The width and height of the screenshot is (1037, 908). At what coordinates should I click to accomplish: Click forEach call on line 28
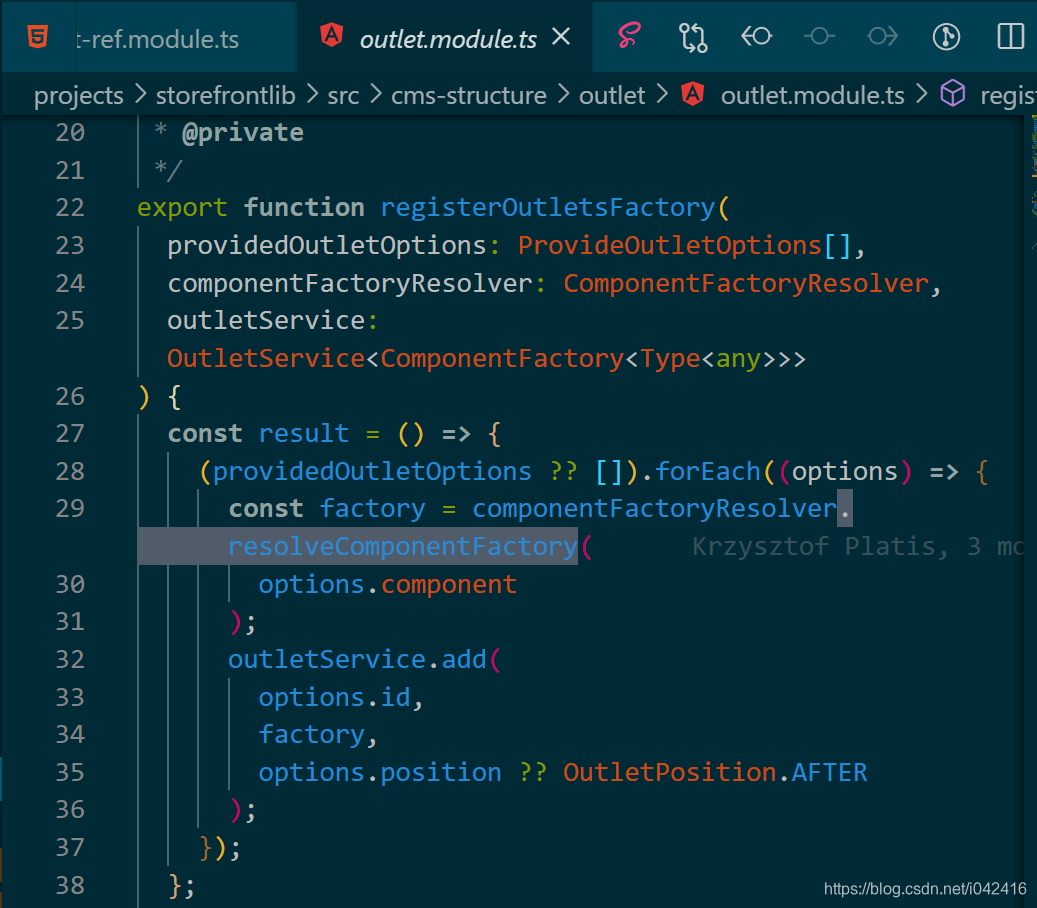tap(708, 472)
